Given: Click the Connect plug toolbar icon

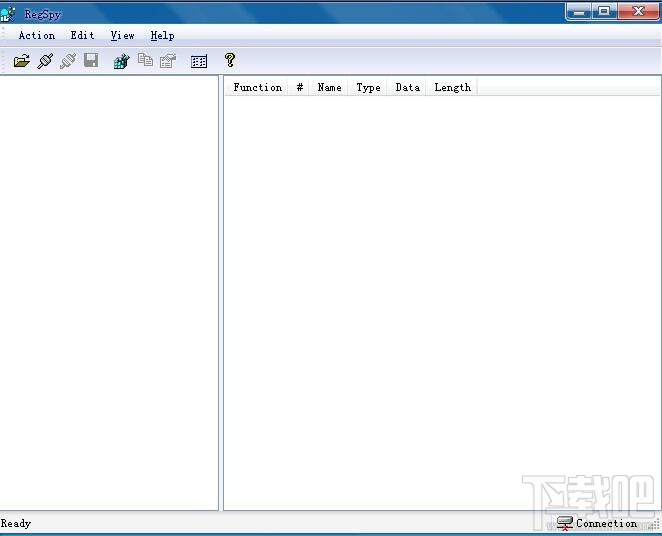Looking at the screenshot, I should pos(45,61).
